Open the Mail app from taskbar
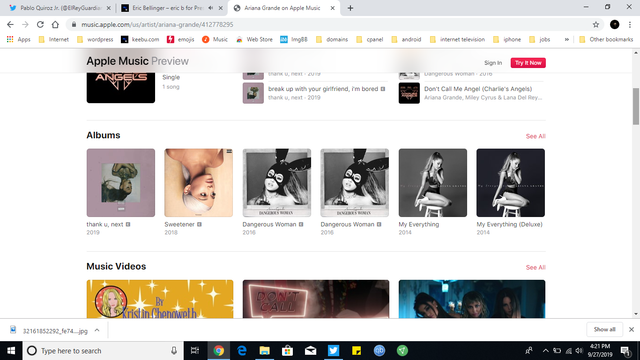 coord(310,351)
